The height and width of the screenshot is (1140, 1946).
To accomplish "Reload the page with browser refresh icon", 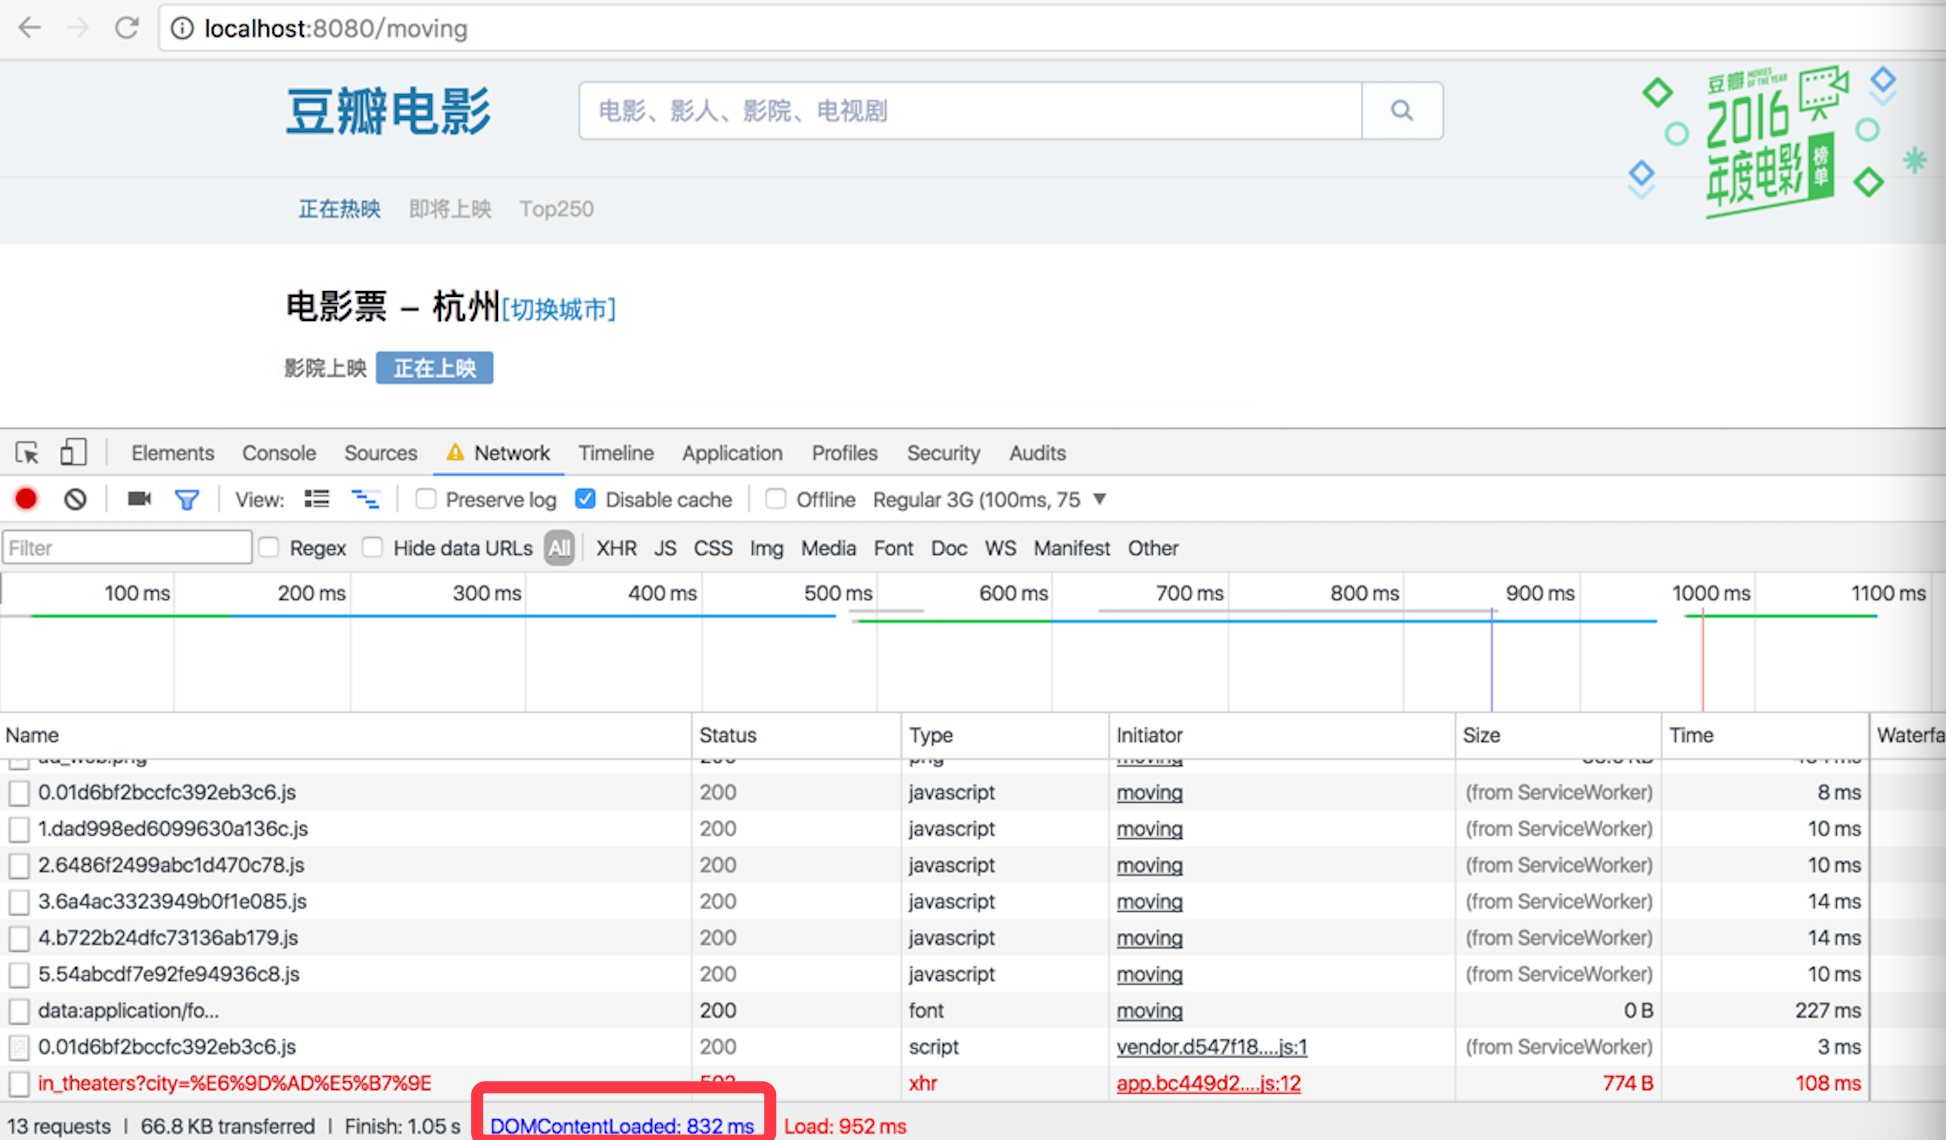I will pos(126,28).
